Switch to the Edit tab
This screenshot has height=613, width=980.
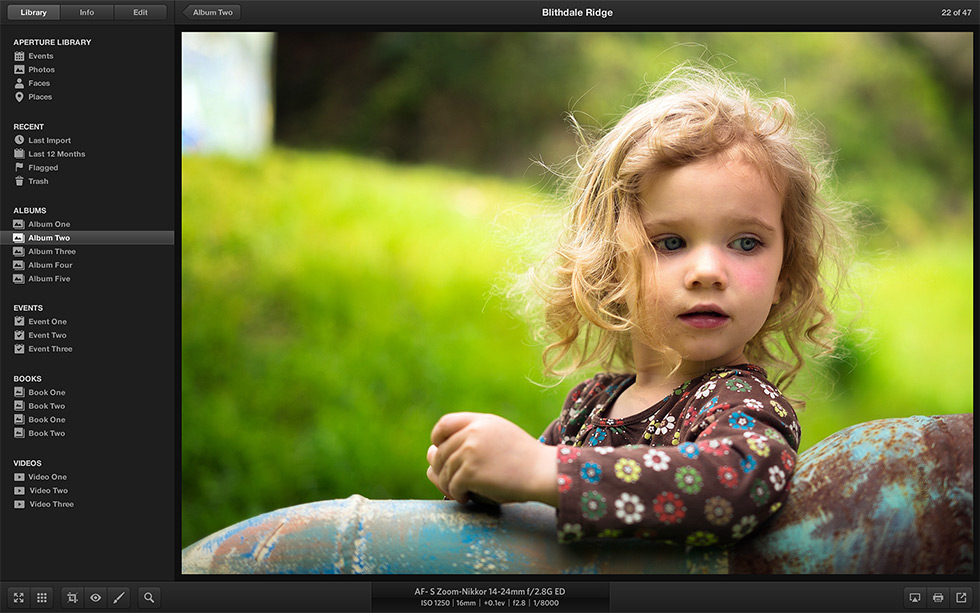coord(140,12)
